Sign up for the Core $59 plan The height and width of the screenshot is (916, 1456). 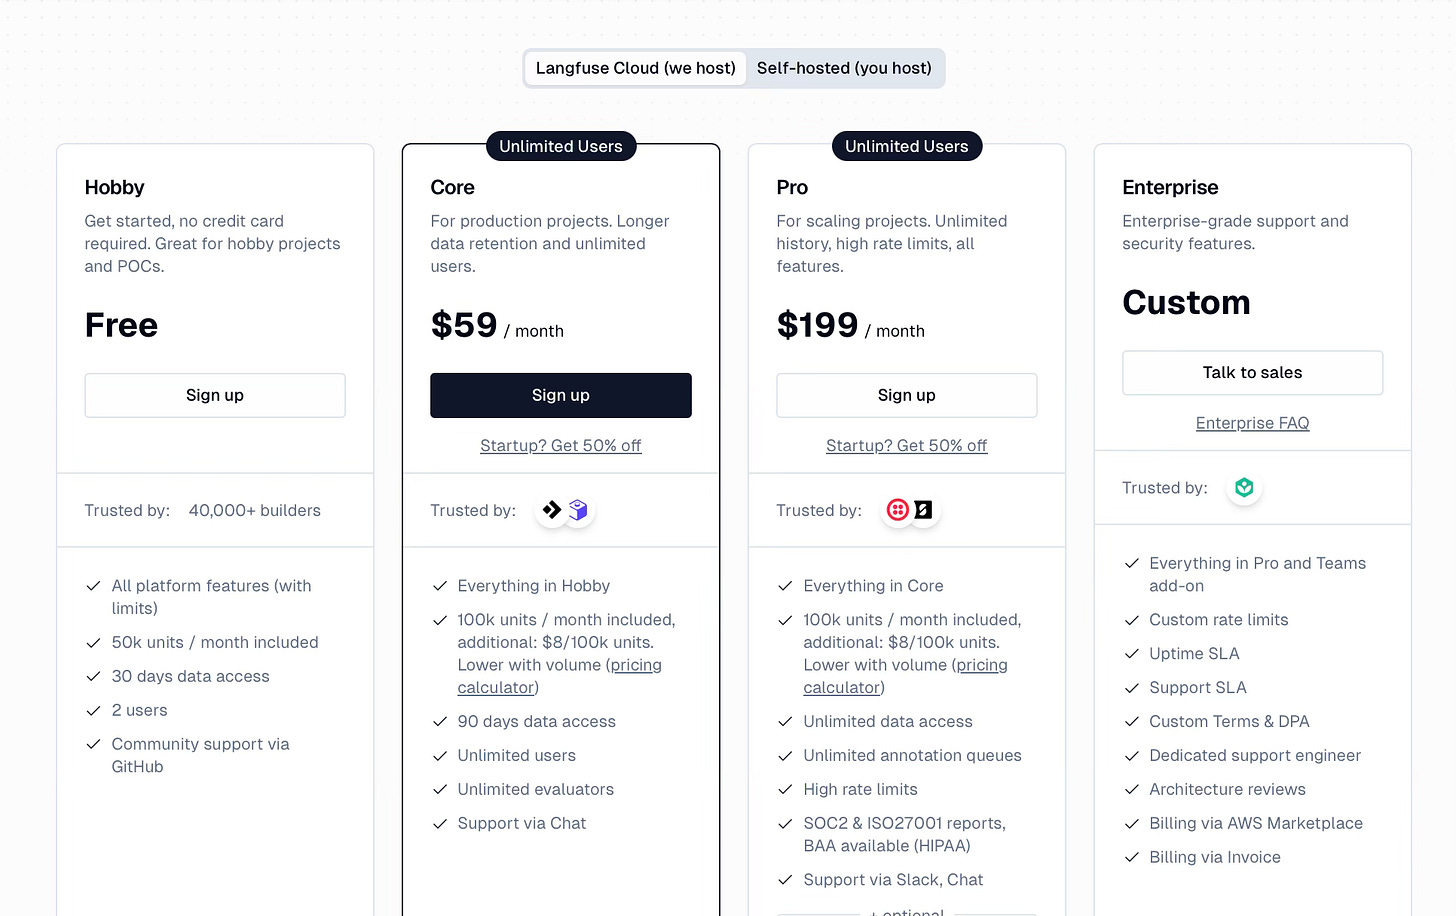pyautogui.click(x=561, y=395)
